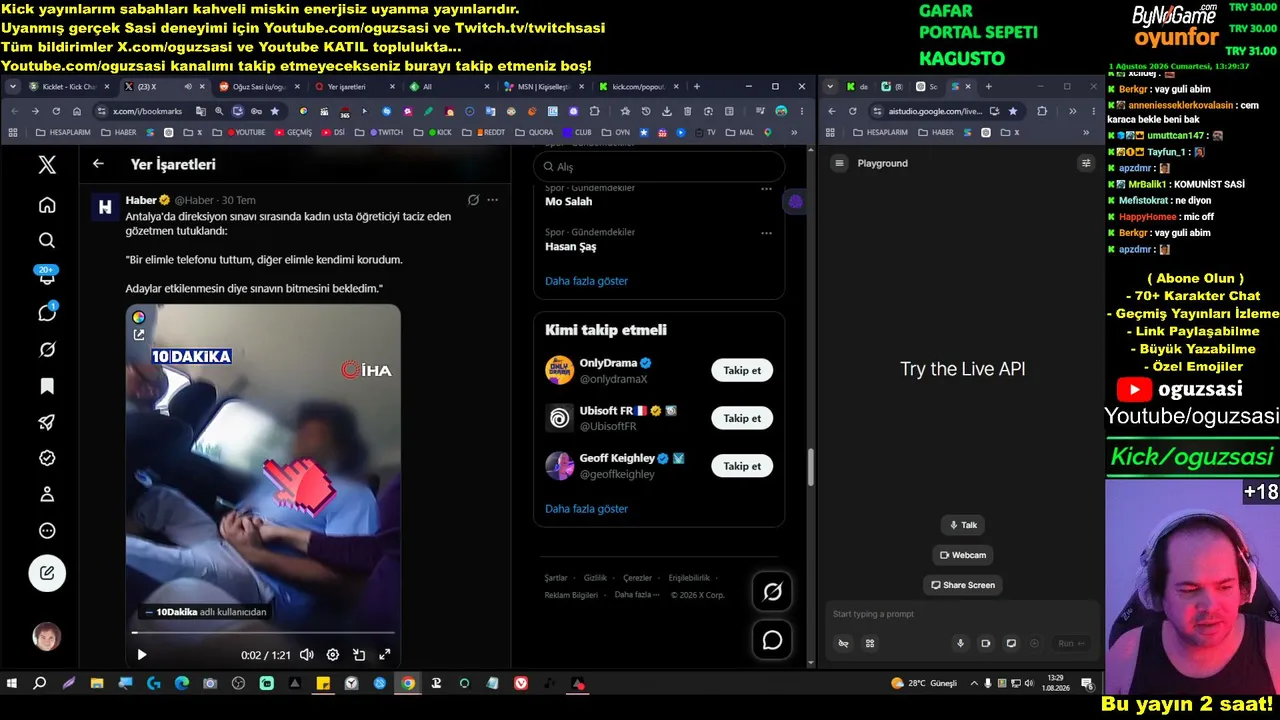This screenshot has width=1280, height=720.
Task: Open QUORA bookmark folder
Action: pyautogui.click(x=534, y=132)
